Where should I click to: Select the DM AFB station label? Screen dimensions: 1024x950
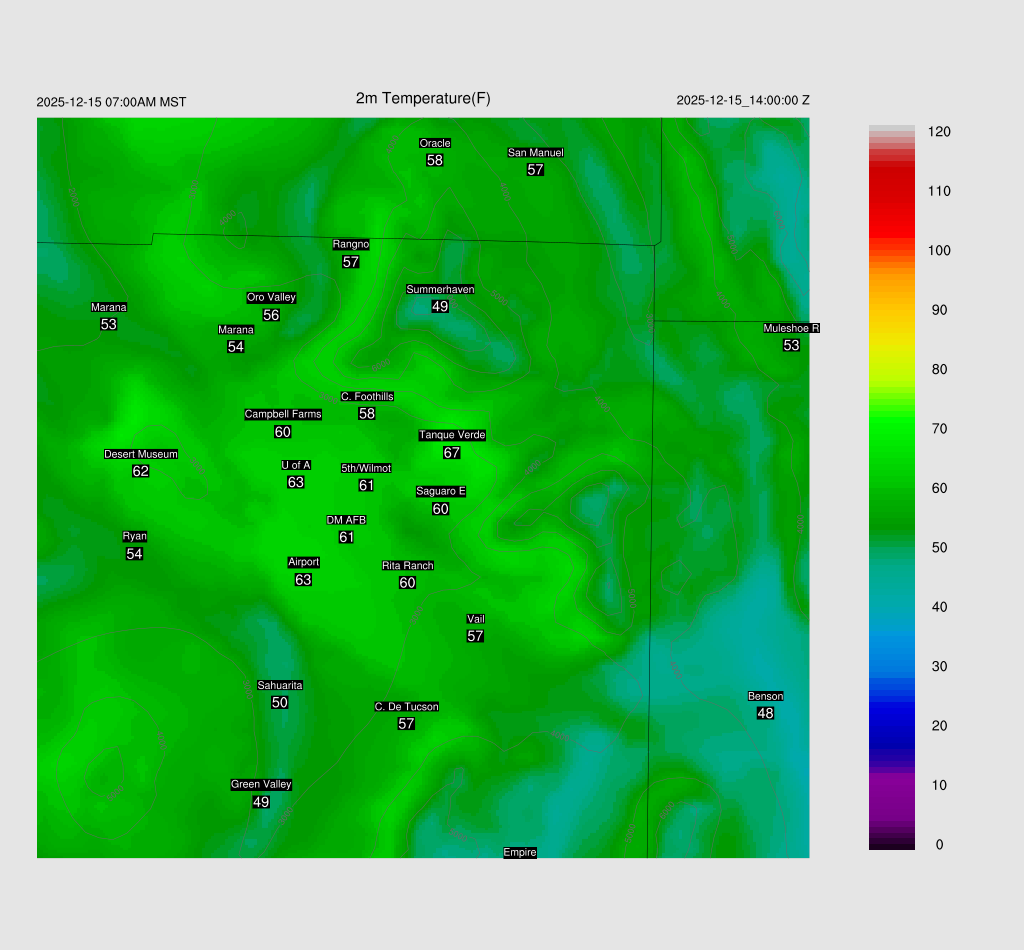[346, 520]
